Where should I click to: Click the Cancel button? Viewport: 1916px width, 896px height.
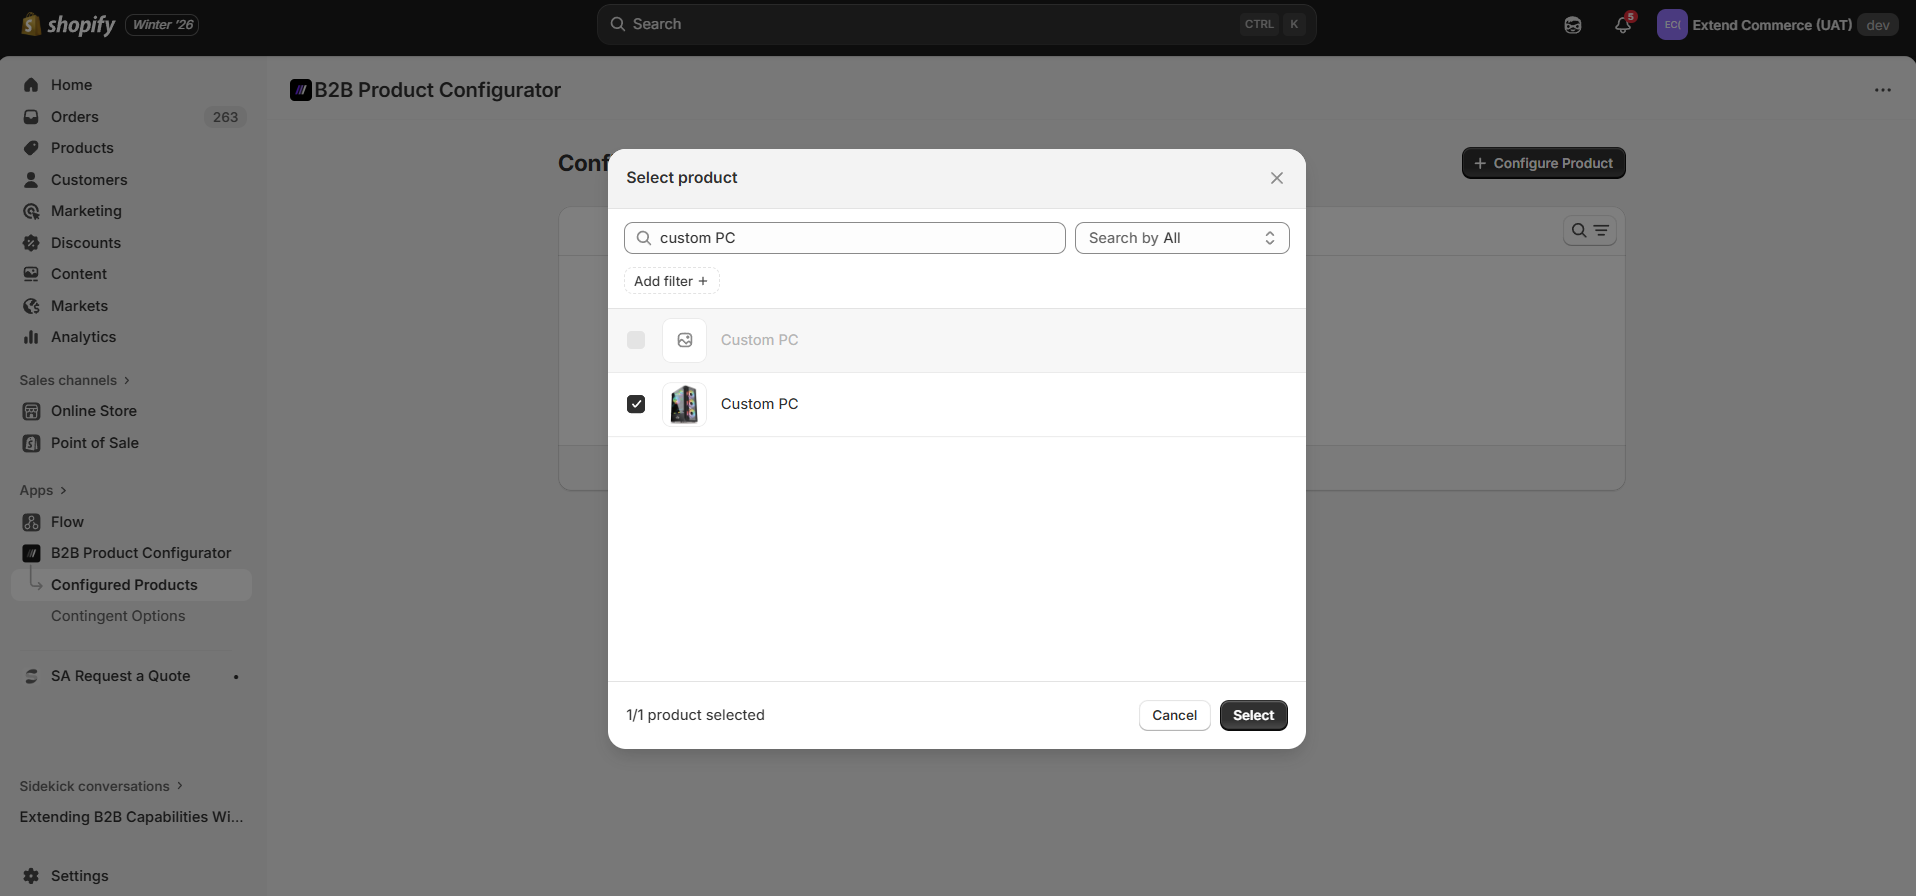(x=1174, y=715)
